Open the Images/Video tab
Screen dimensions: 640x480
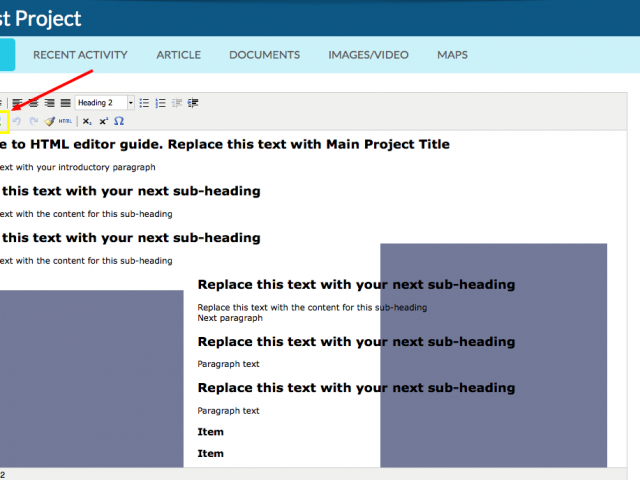[x=369, y=55]
